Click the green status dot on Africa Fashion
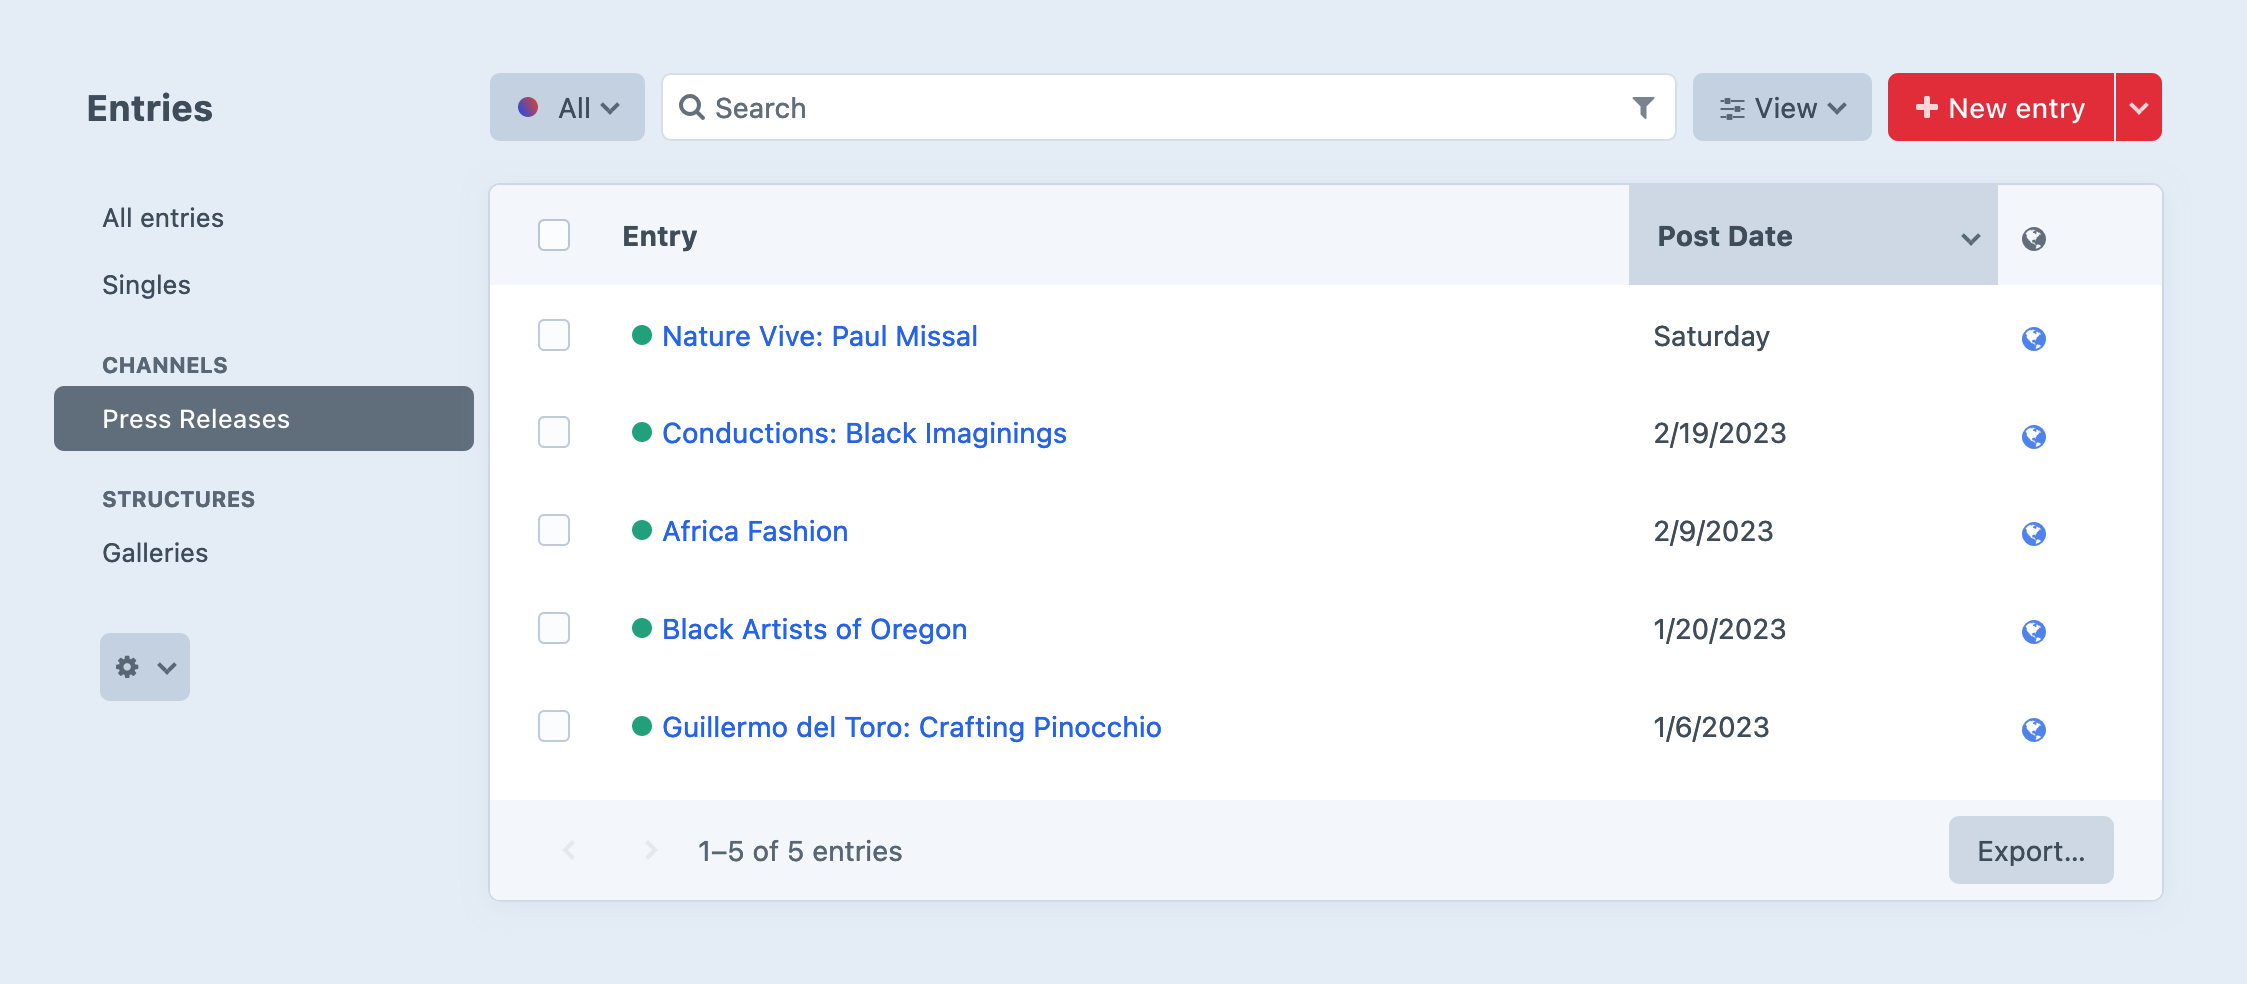Viewport: 2247px width, 984px height. tap(643, 531)
